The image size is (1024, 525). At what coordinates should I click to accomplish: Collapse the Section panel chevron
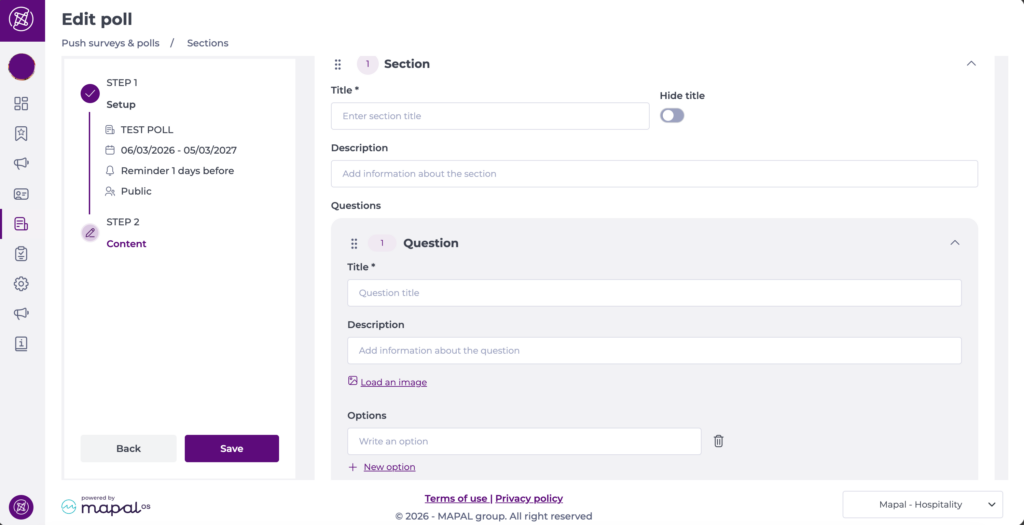tap(970, 64)
